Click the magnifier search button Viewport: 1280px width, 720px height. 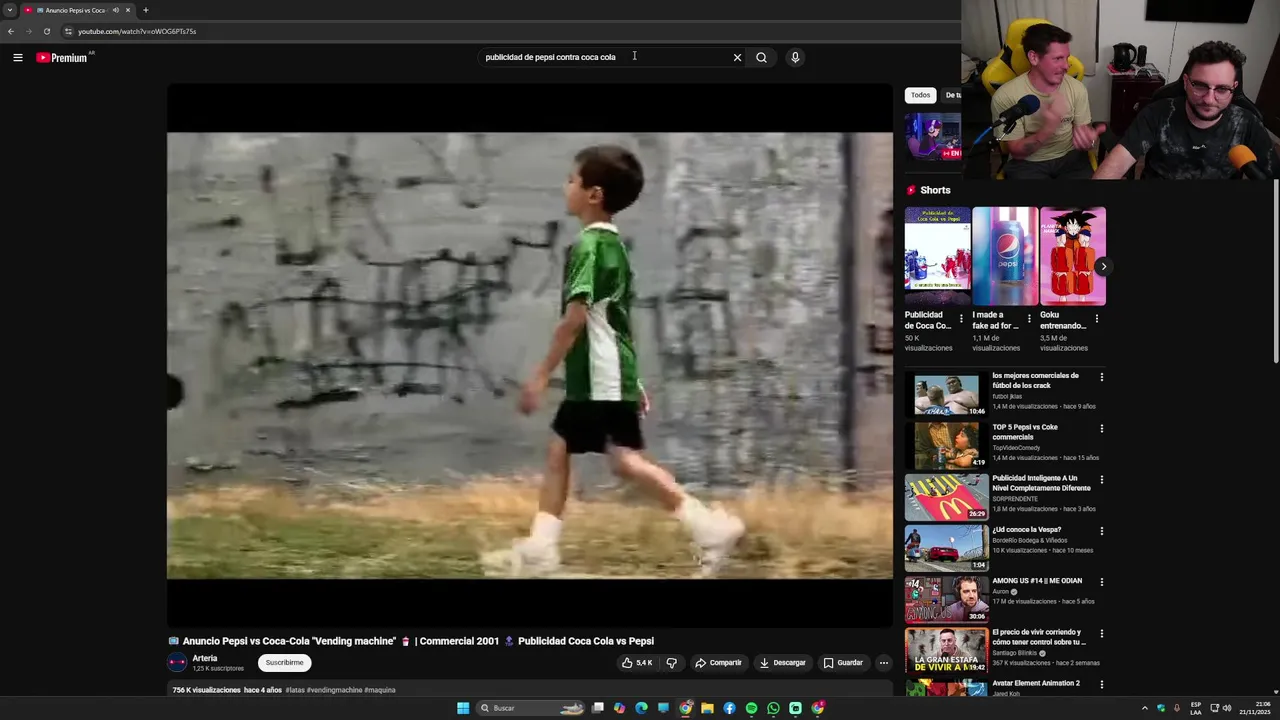point(762,57)
